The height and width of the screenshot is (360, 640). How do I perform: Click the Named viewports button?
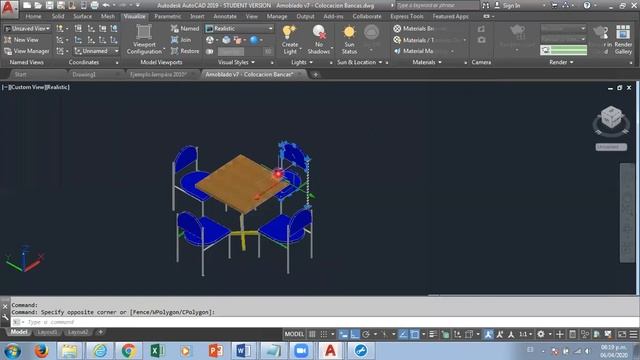[x=185, y=29]
